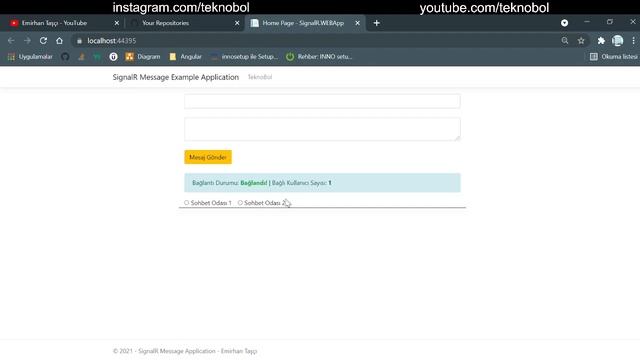Click the Mesaj Gönder button

coord(208,157)
